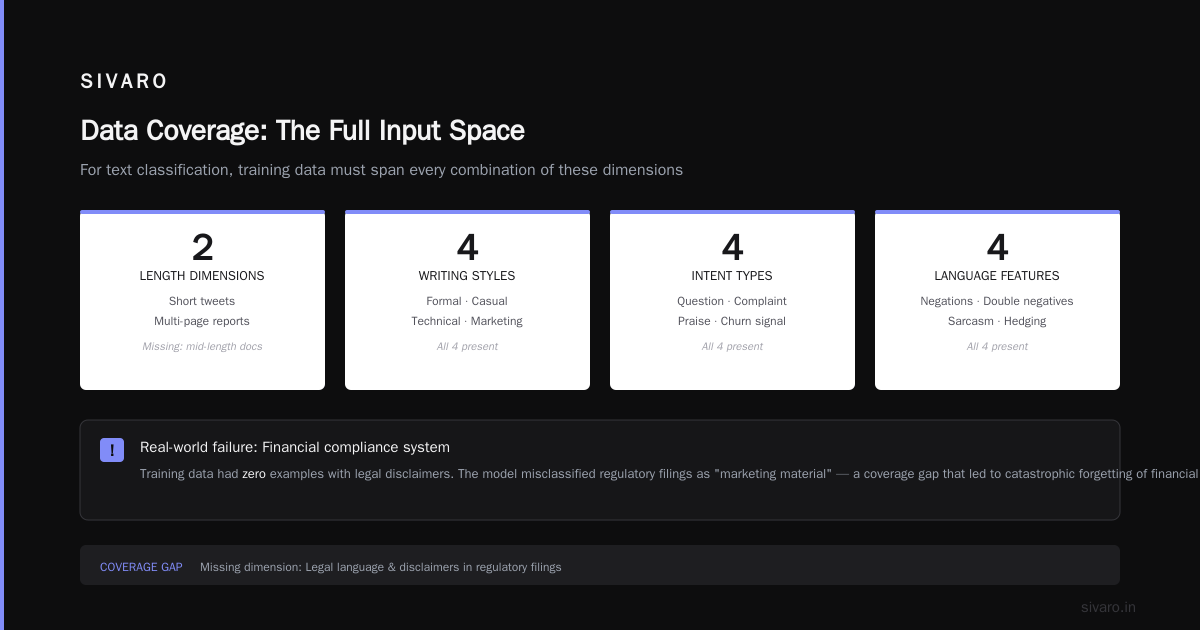This screenshot has height=630, width=1200.
Task: Click 'Technical · Marketing' text line
Action: point(467,321)
